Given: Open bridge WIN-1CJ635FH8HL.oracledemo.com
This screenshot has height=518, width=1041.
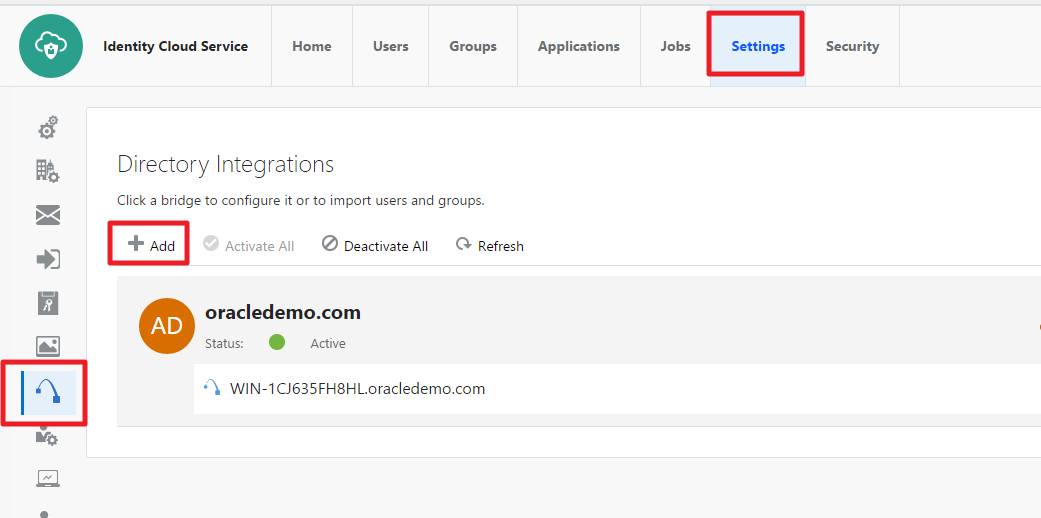Looking at the screenshot, I should [357, 388].
